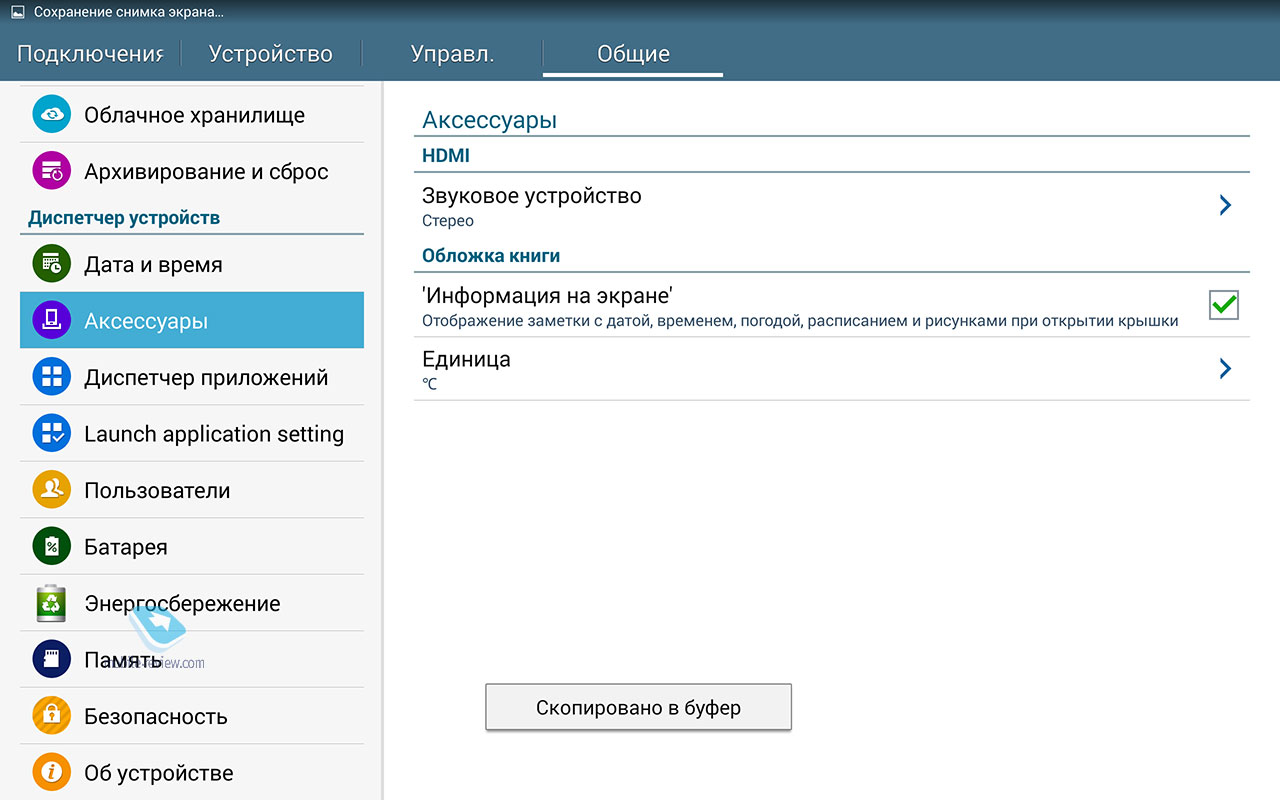Image resolution: width=1280 pixels, height=800 pixels.
Task: Click the Backup and reset icon (Архивирование и сброс)
Action: tap(51, 171)
